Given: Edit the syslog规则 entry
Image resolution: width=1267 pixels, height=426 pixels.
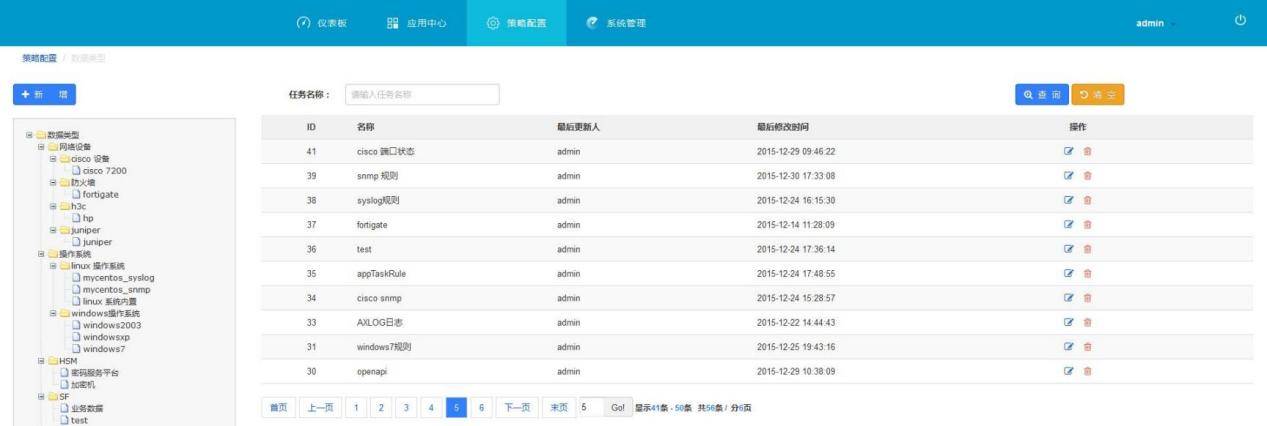Looking at the screenshot, I should [1068, 201].
